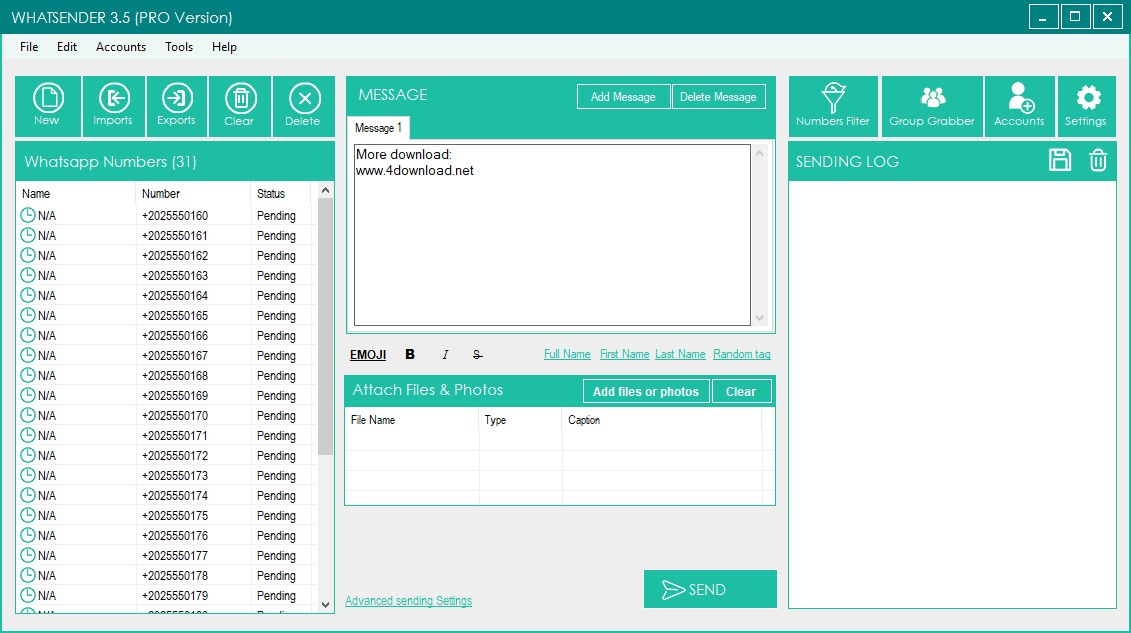This screenshot has height=633, width=1131.
Task: Click Pending status of +2025550168
Action: [276, 376]
